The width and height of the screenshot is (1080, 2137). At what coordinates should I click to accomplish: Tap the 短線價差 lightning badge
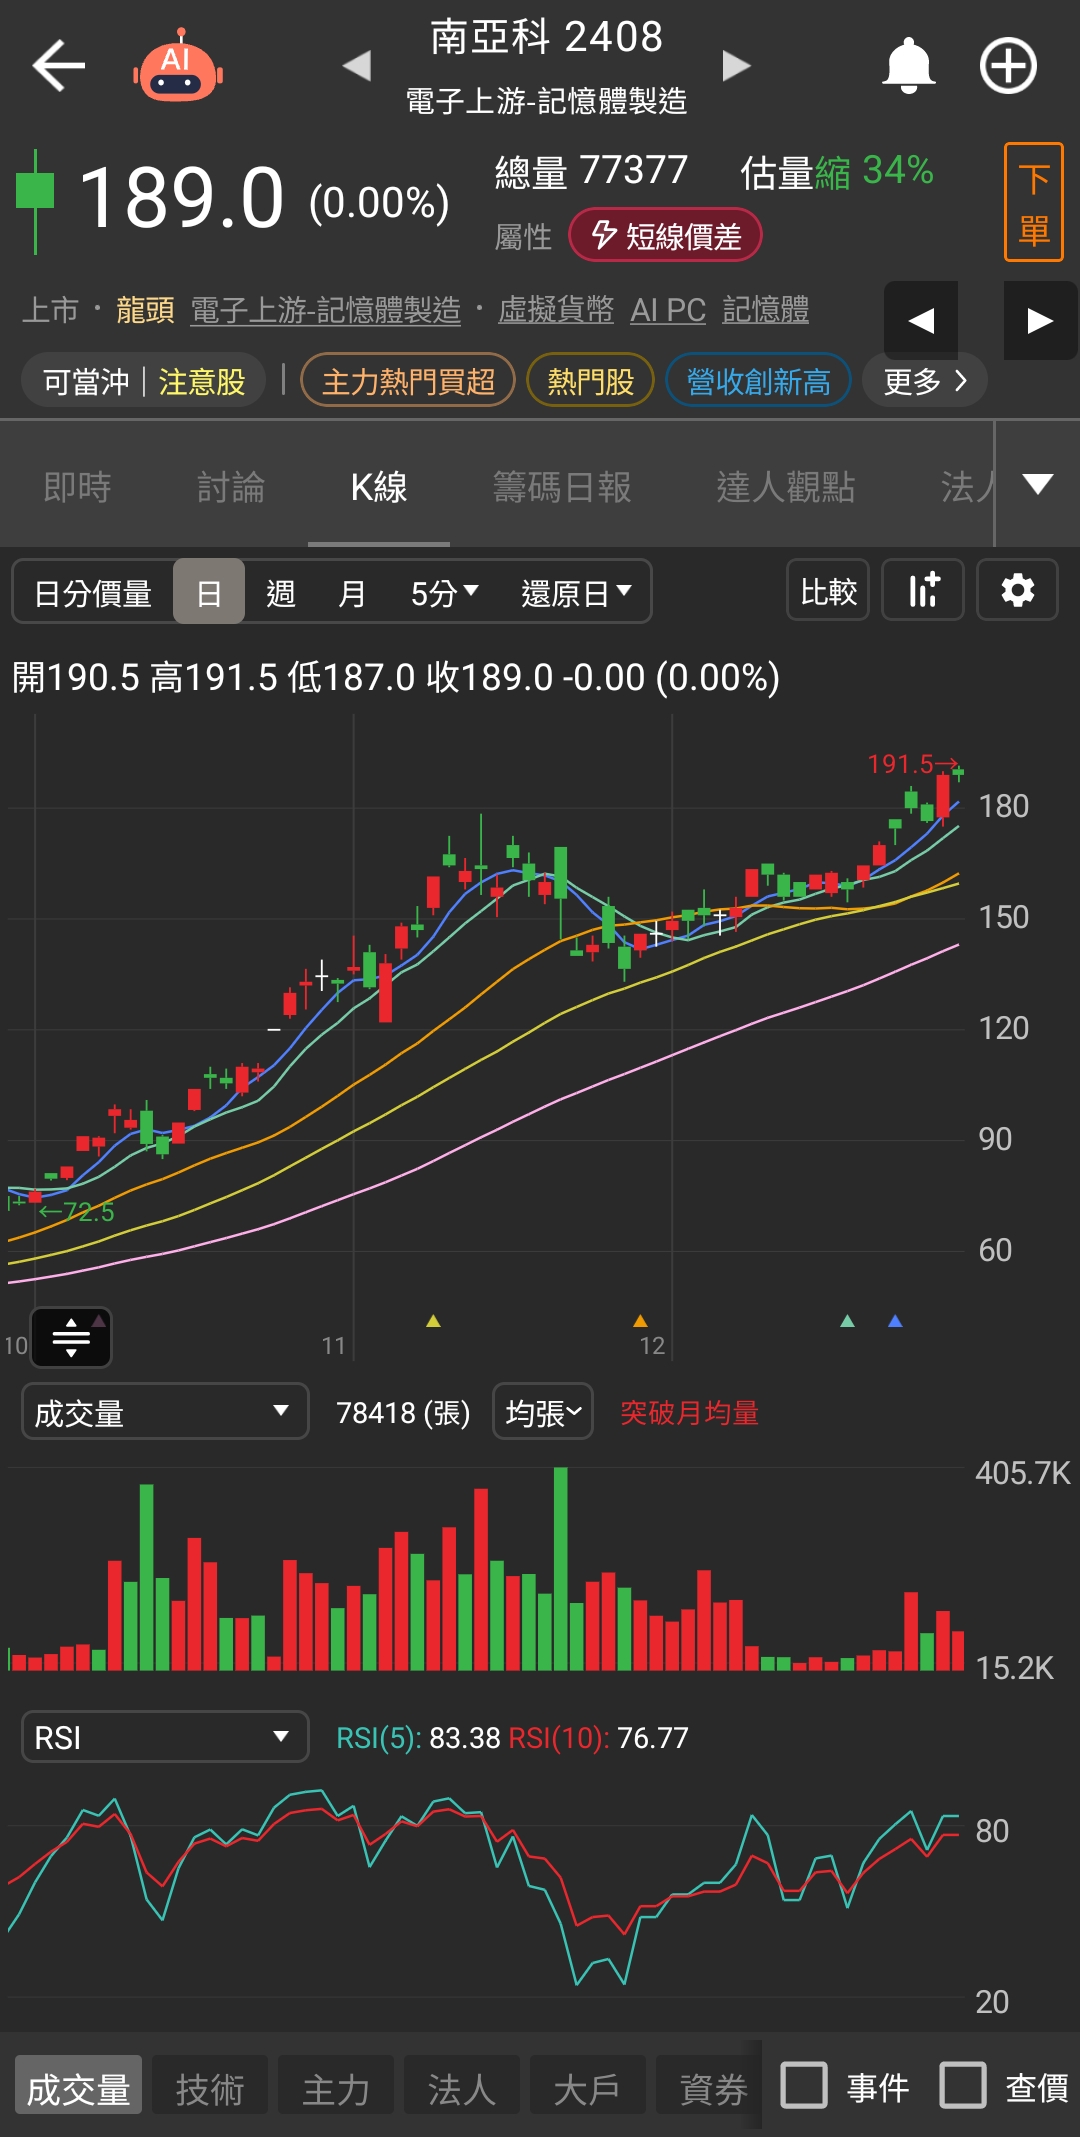pyautogui.click(x=665, y=235)
